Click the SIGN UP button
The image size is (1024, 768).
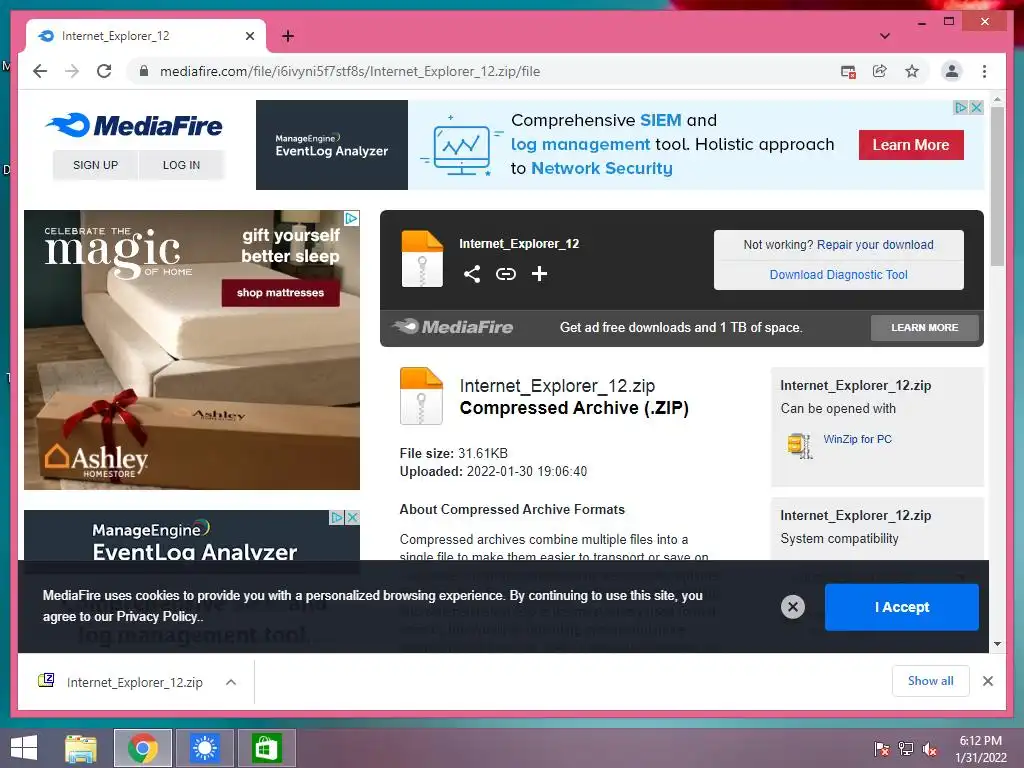point(95,165)
